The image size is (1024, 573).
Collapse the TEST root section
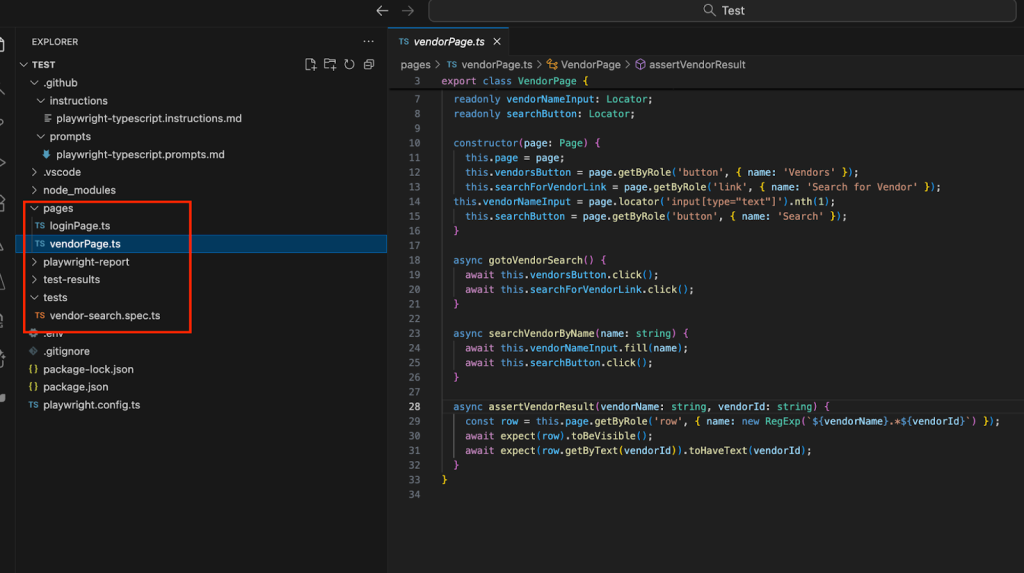click(x=43, y=65)
